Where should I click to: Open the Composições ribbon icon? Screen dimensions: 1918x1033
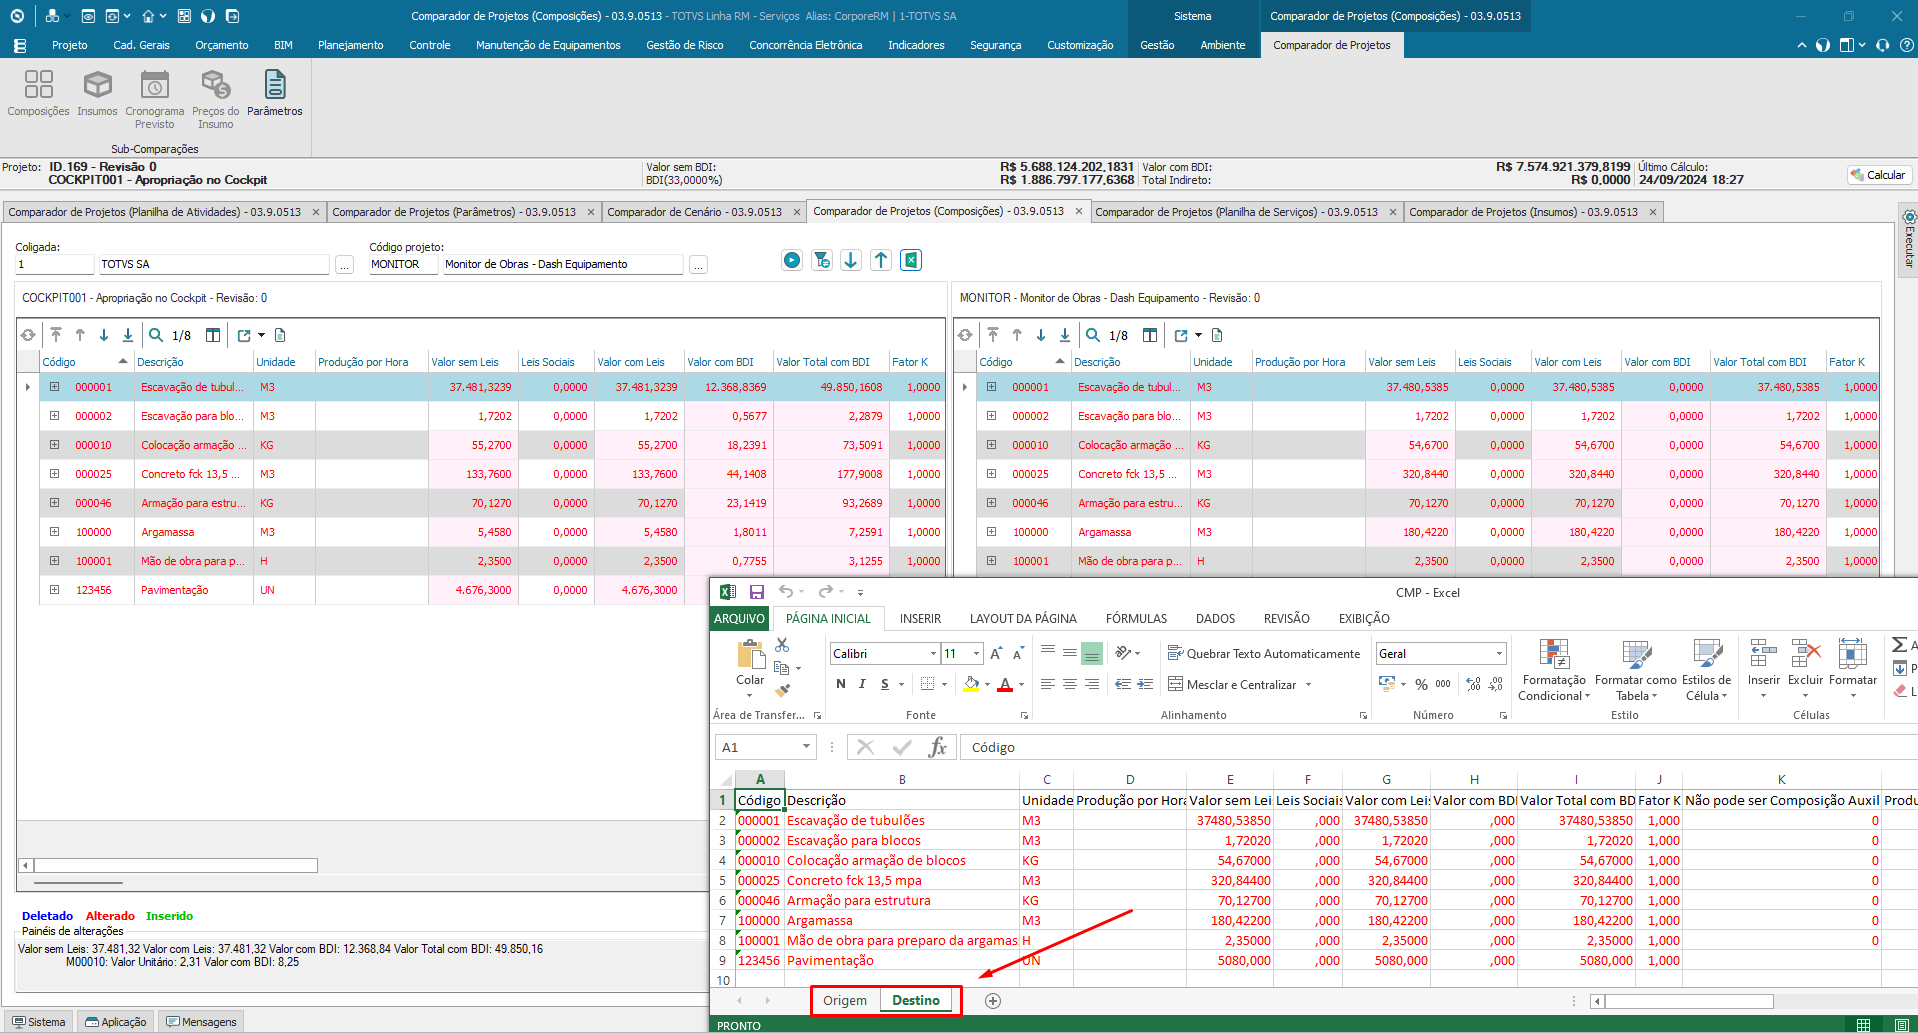coord(38,93)
